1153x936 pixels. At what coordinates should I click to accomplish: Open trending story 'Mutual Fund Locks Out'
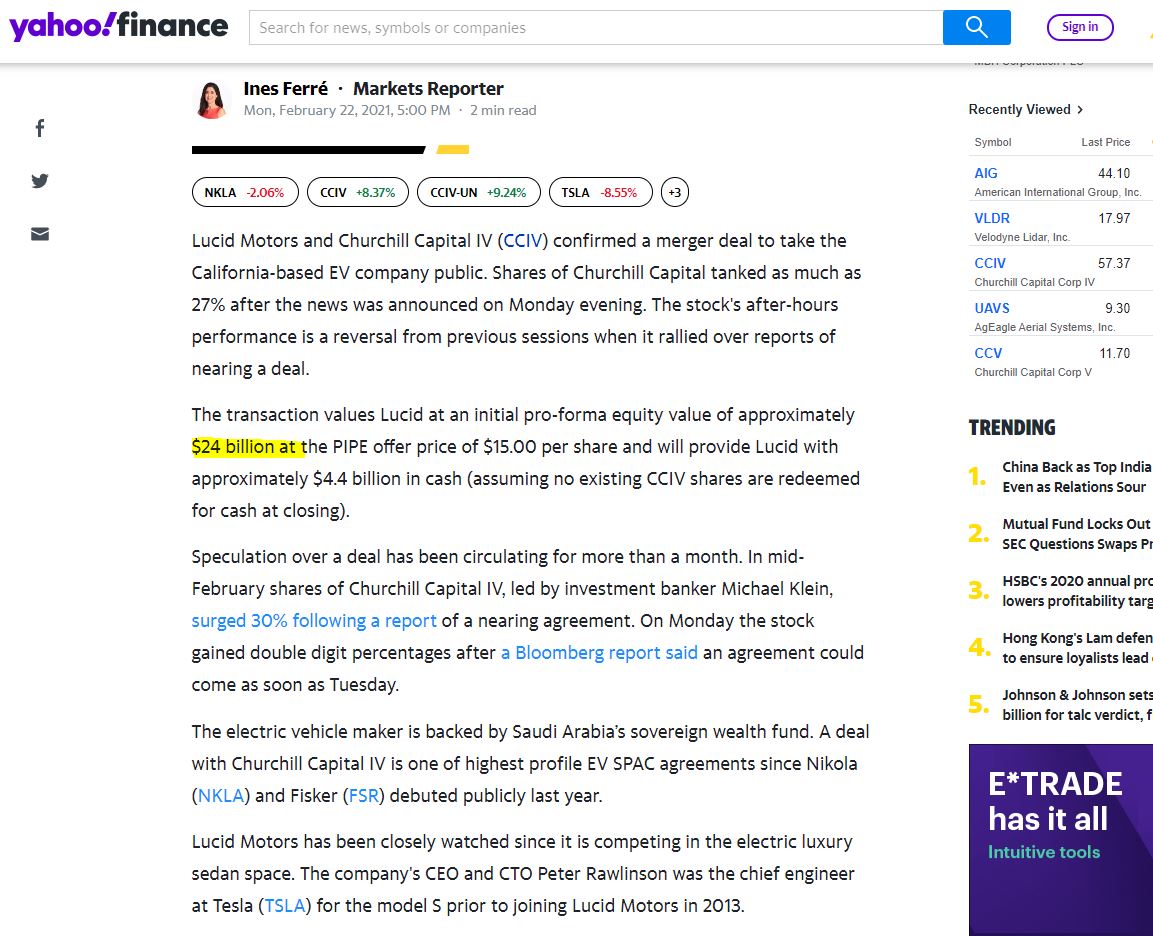coord(1077,534)
